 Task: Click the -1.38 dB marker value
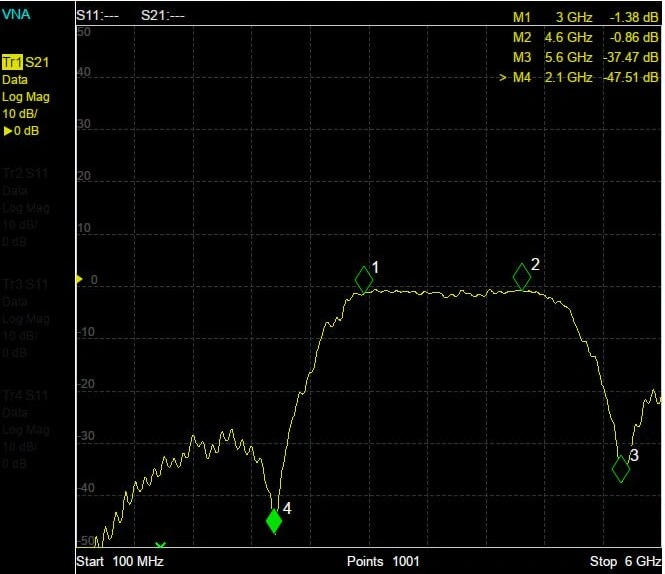(x=634, y=17)
